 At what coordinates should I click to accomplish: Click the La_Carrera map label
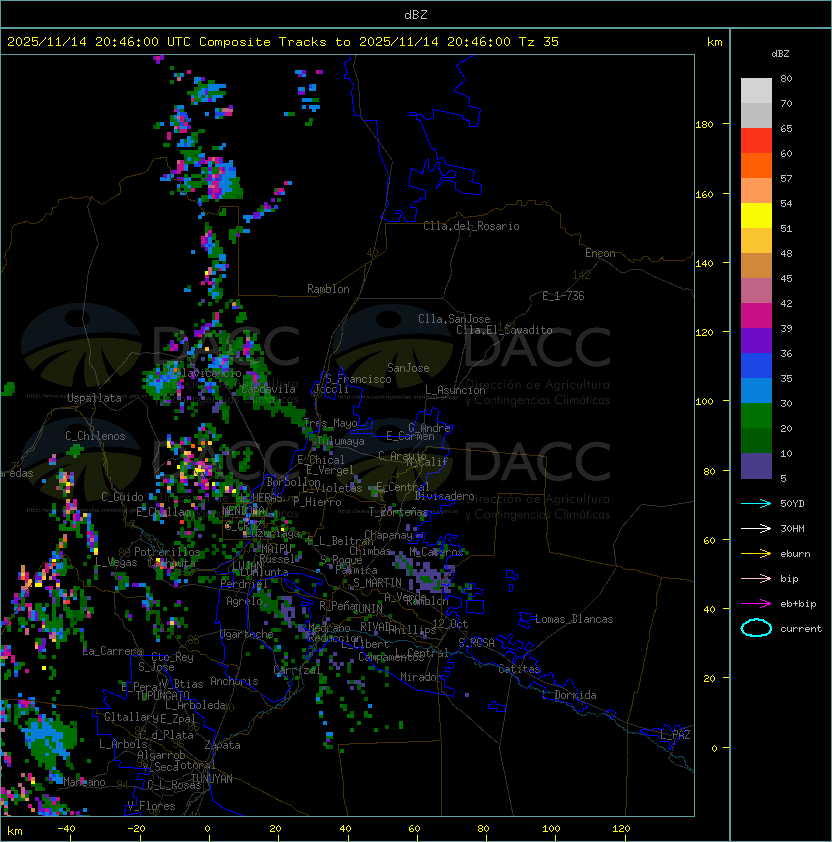point(112,651)
